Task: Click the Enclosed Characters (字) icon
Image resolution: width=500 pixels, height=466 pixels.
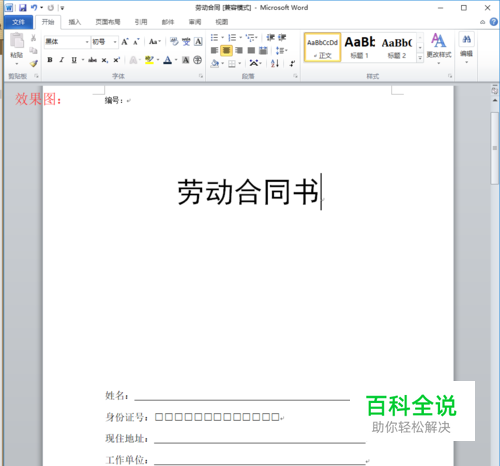Action: pyautogui.click(x=198, y=60)
